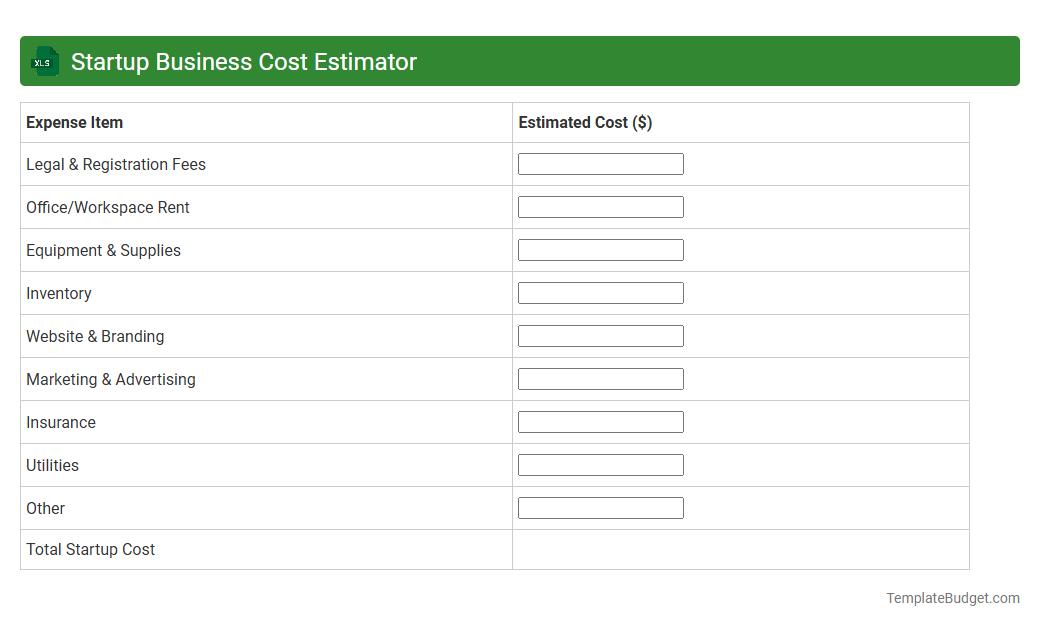Viewport: 1040px width, 627px height.
Task: Click the Office/Workspace Rent cost field
Action: point(600,206)
